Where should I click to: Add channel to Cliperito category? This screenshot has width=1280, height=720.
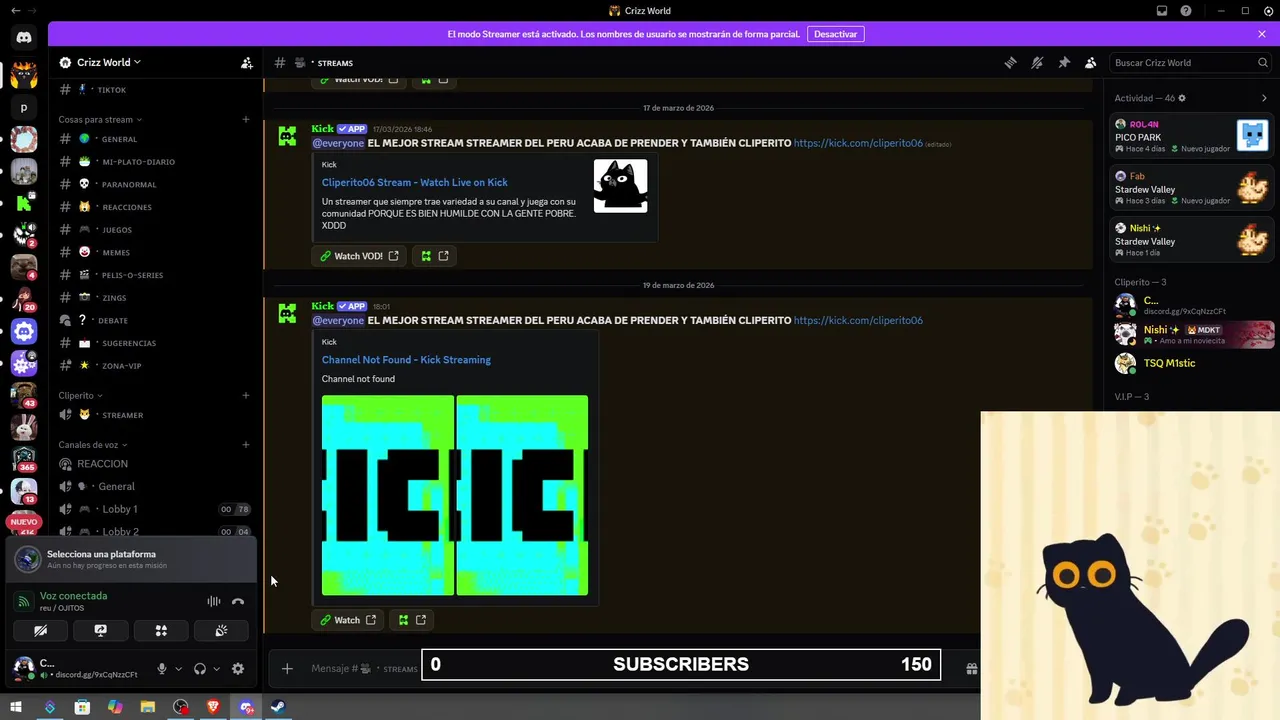pyautogui.click(x=246, y=395)
